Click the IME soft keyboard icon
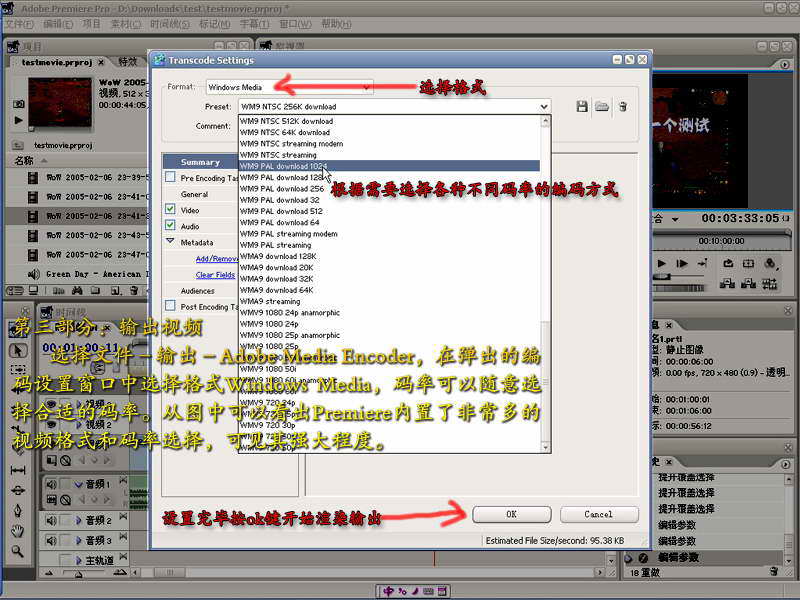The image size is (800, 600). [428, 591]
